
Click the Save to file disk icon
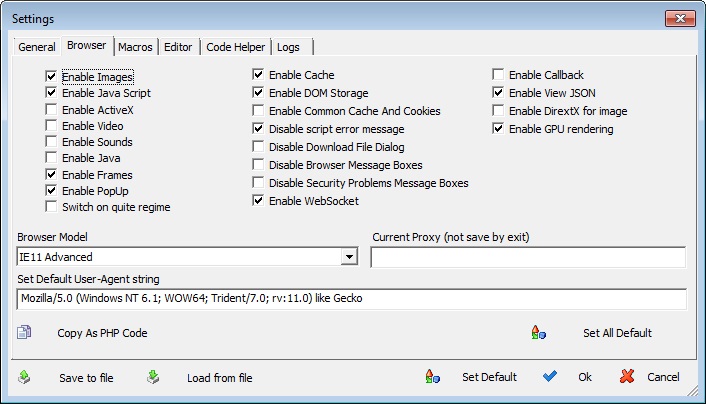[24, 377]
